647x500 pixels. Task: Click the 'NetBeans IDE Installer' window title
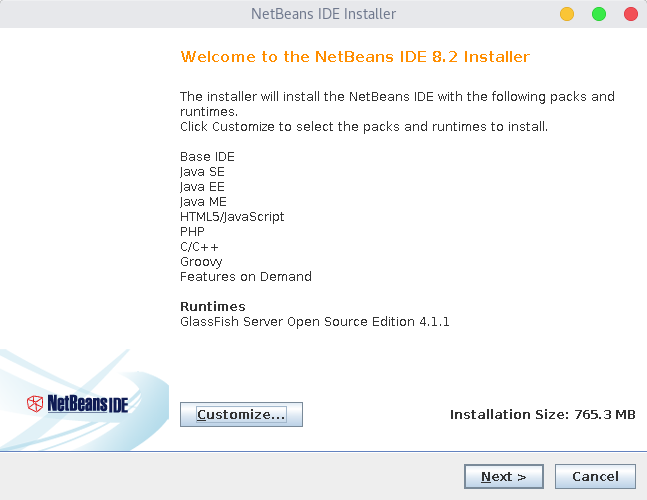coord(324,14)
